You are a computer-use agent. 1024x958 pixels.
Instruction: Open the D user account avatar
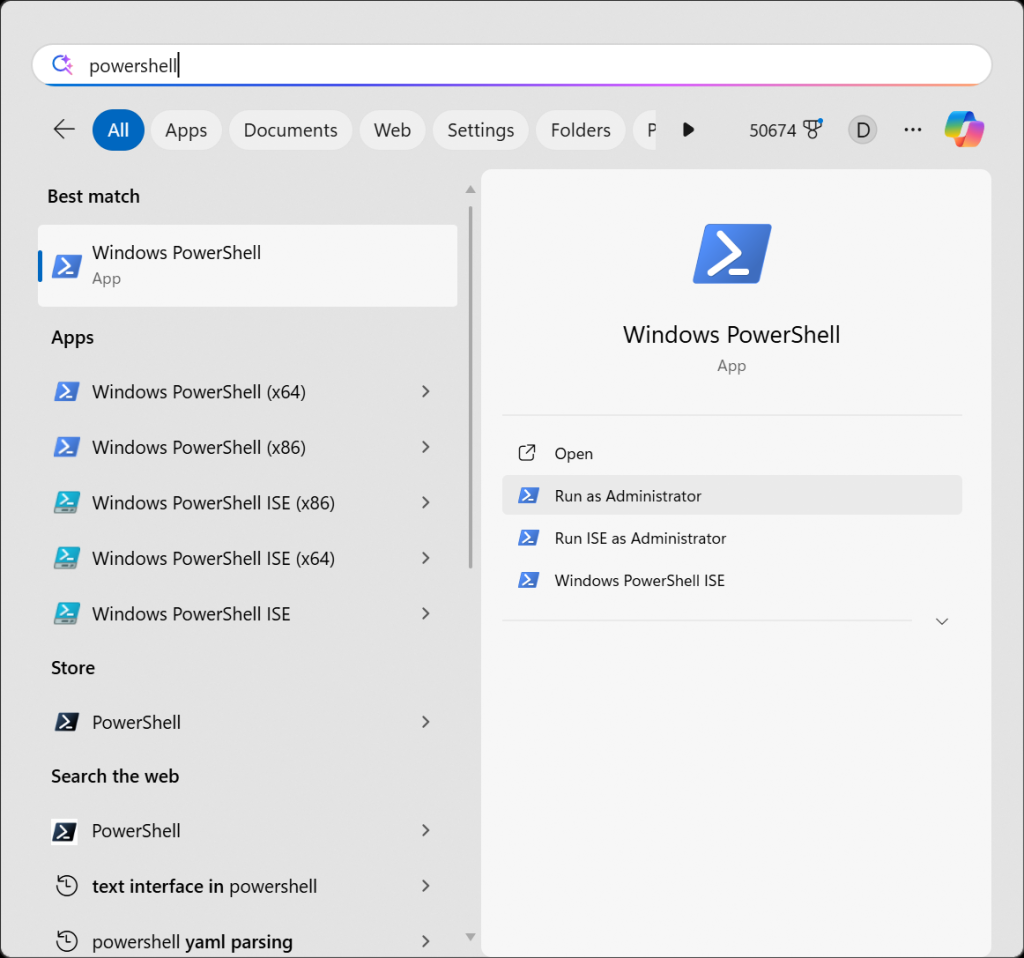coord(862,130)
